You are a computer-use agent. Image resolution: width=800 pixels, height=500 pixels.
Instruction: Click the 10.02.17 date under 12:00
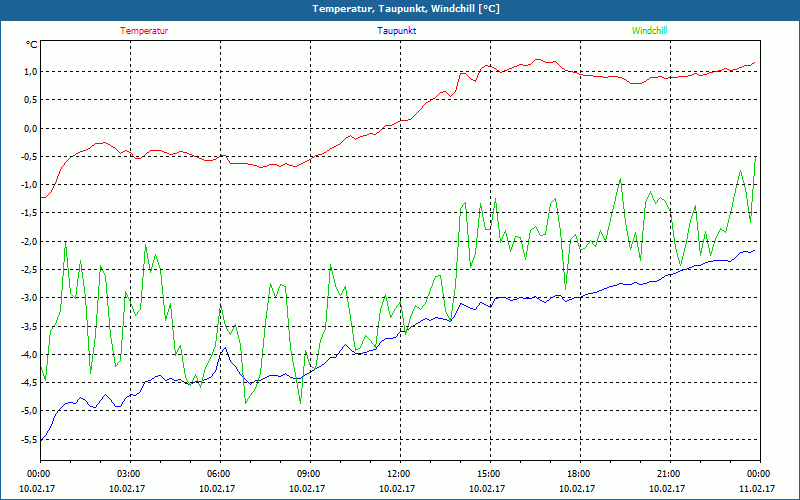(x=397, y=488)
